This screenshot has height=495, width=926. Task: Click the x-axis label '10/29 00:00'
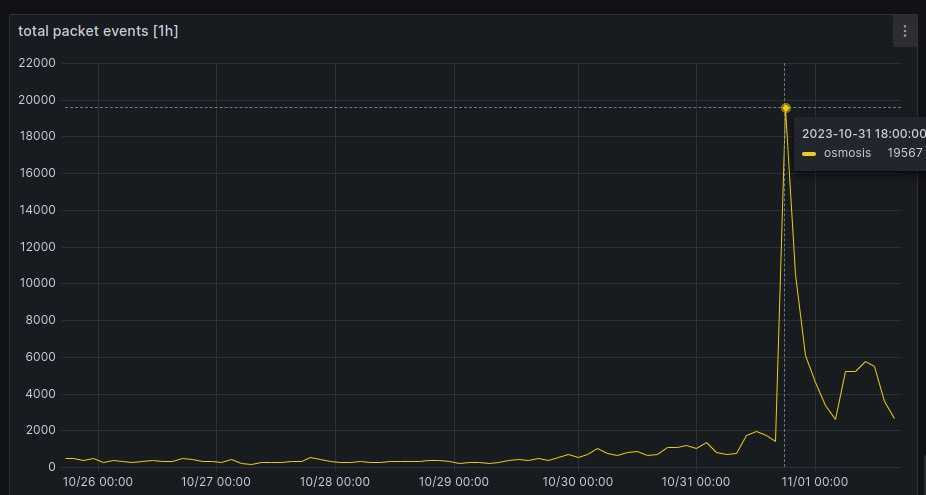(x=454, y=482)
